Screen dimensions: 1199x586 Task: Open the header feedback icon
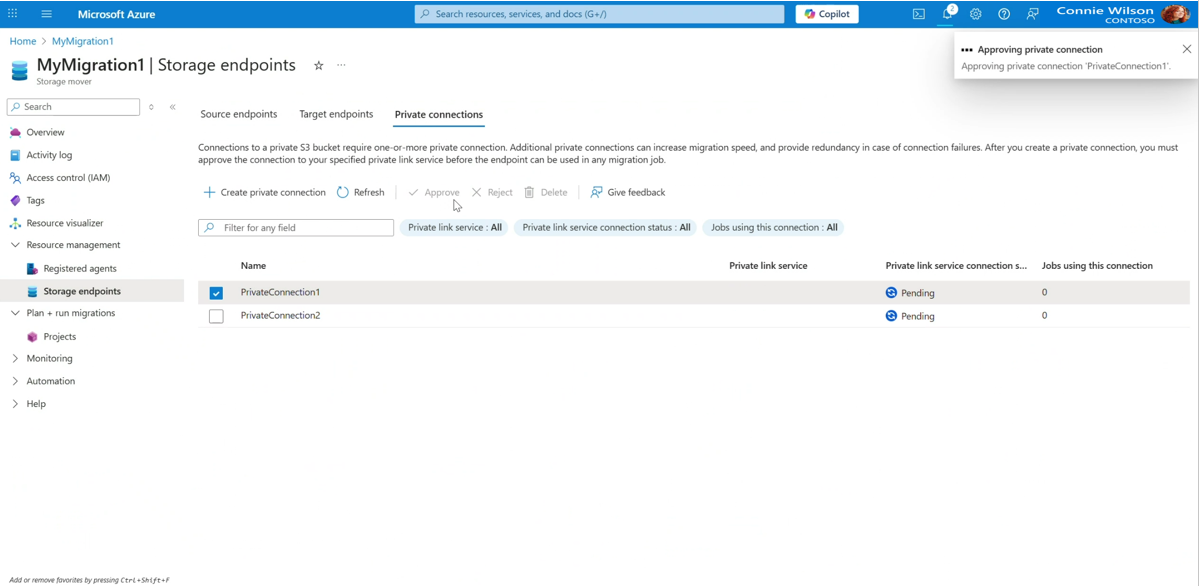pos(1032,14)
